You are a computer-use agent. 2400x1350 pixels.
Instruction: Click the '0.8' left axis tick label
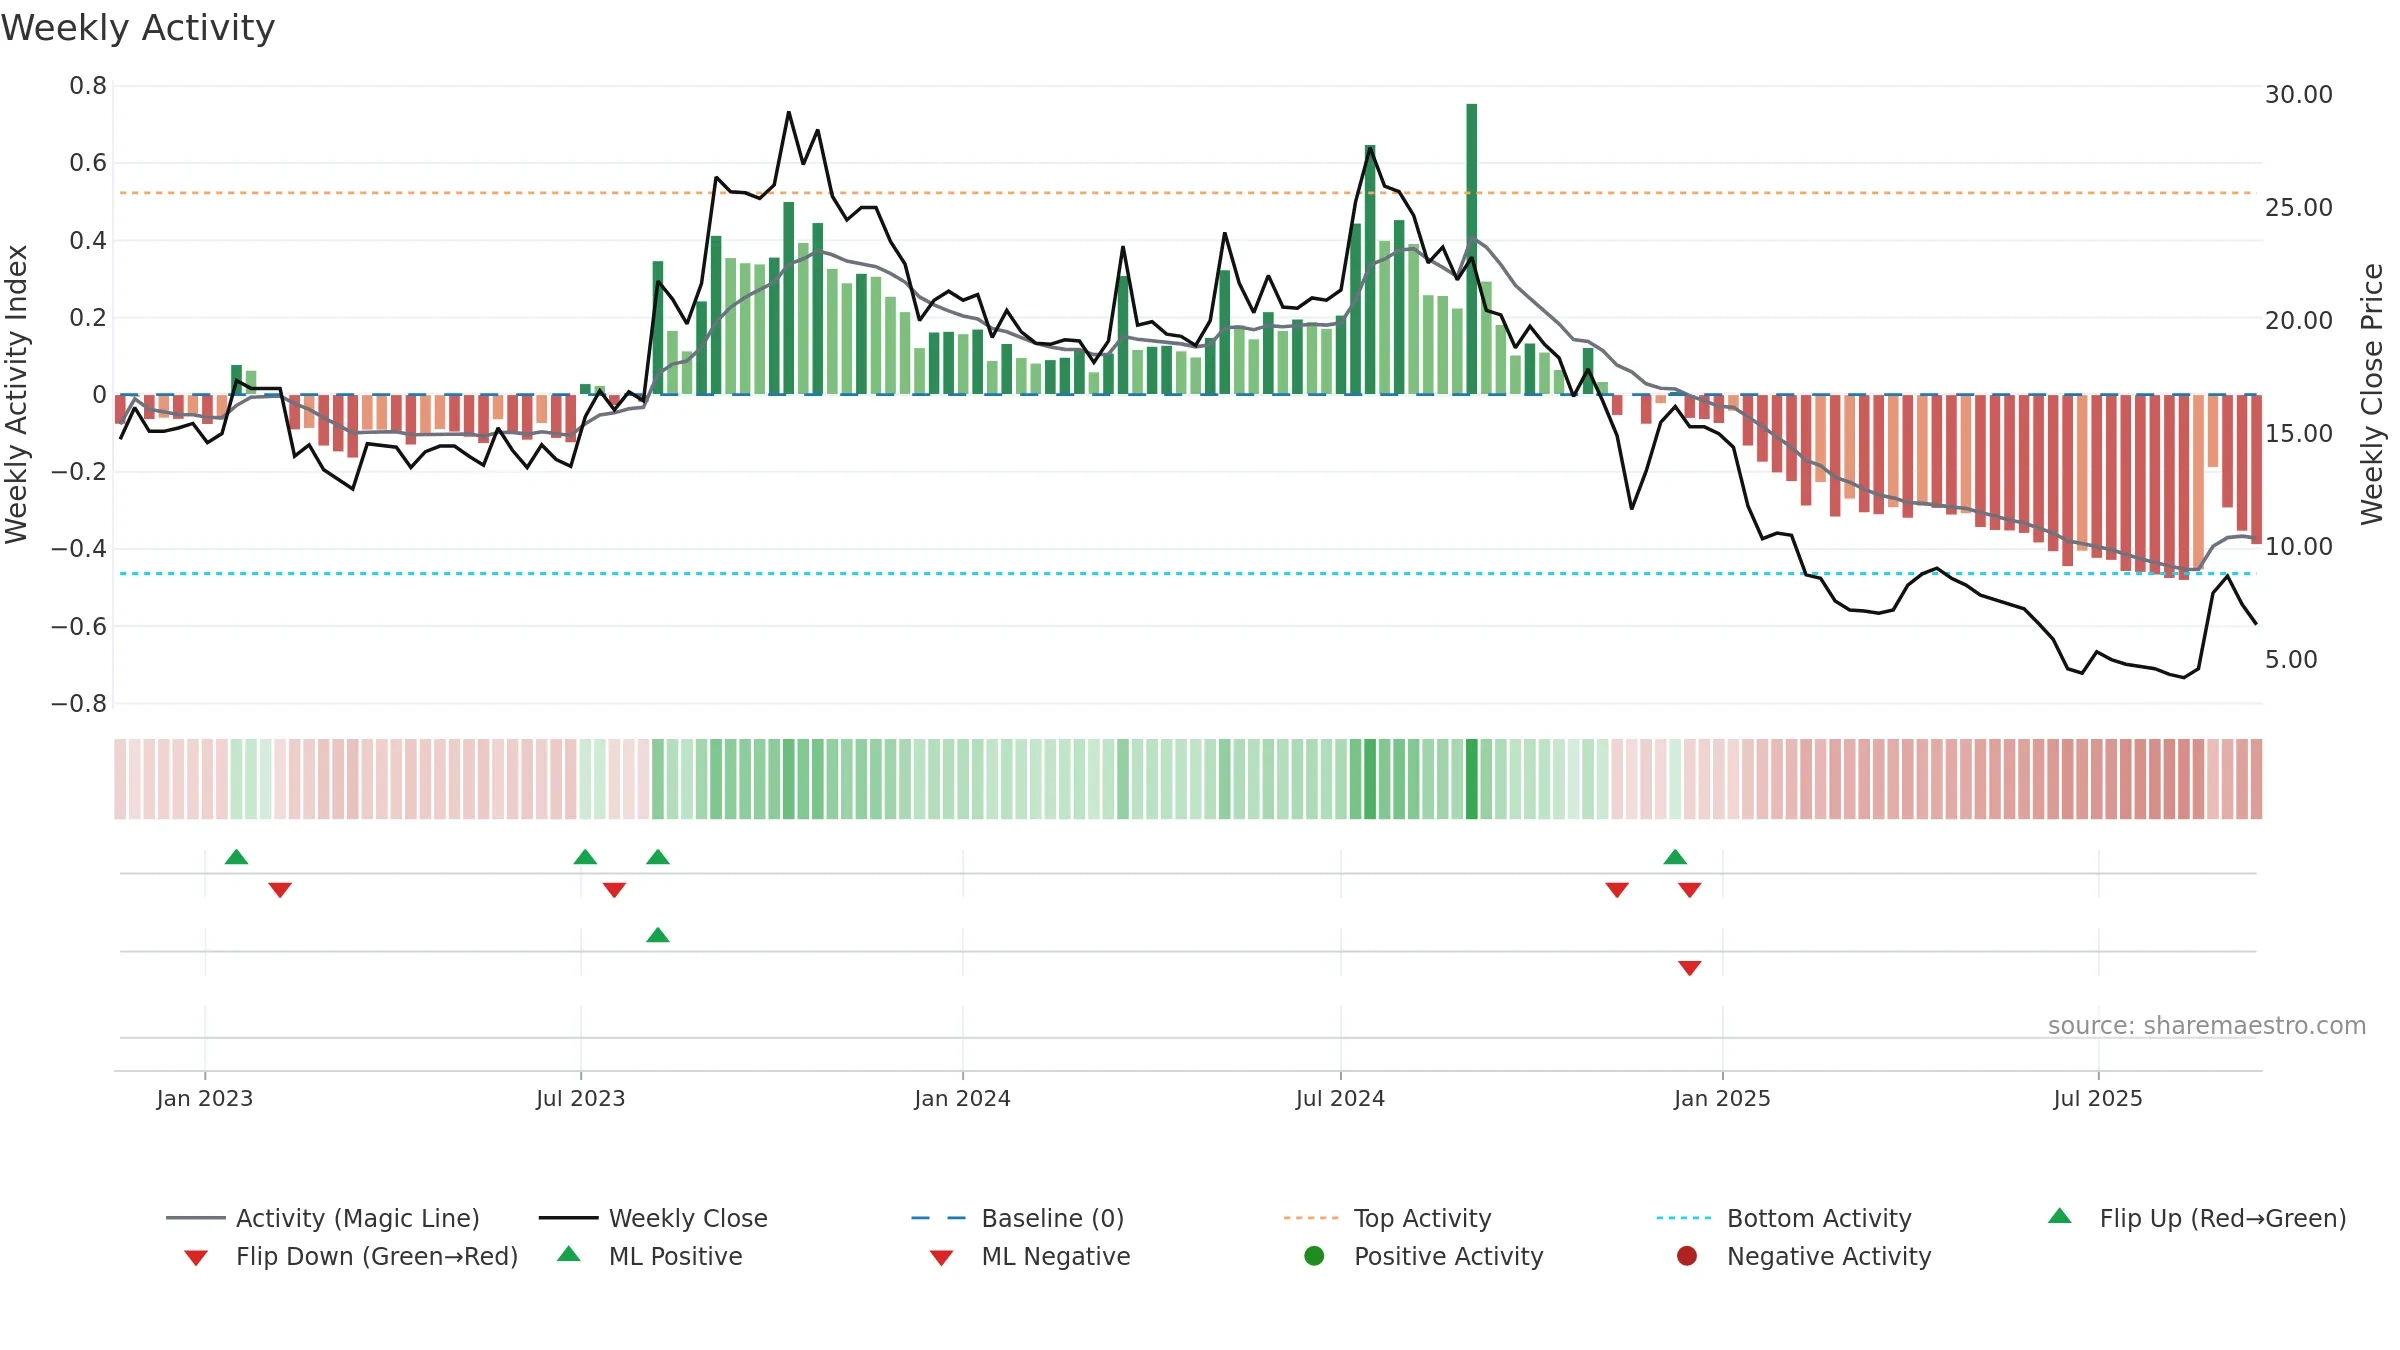pyautogui.click(x=88, y=86)
